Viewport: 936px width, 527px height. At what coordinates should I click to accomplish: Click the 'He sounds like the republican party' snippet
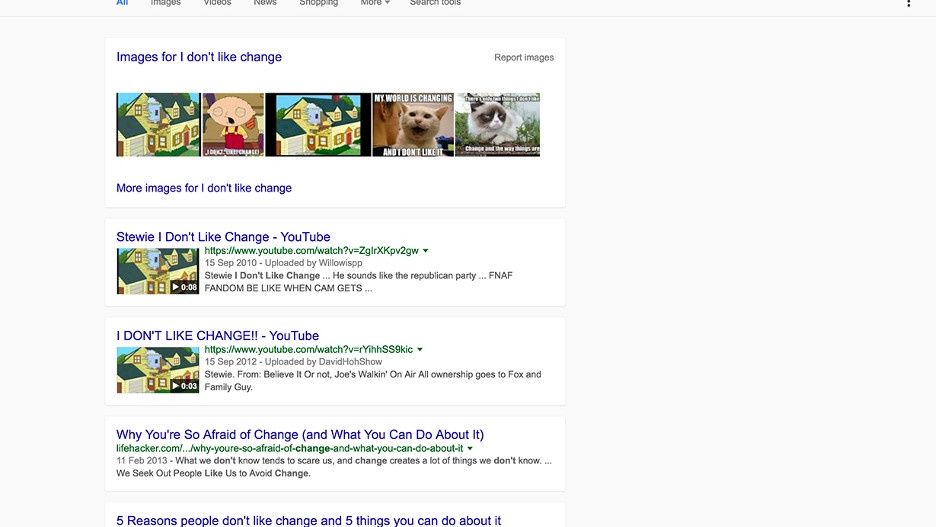pos(404,276)
